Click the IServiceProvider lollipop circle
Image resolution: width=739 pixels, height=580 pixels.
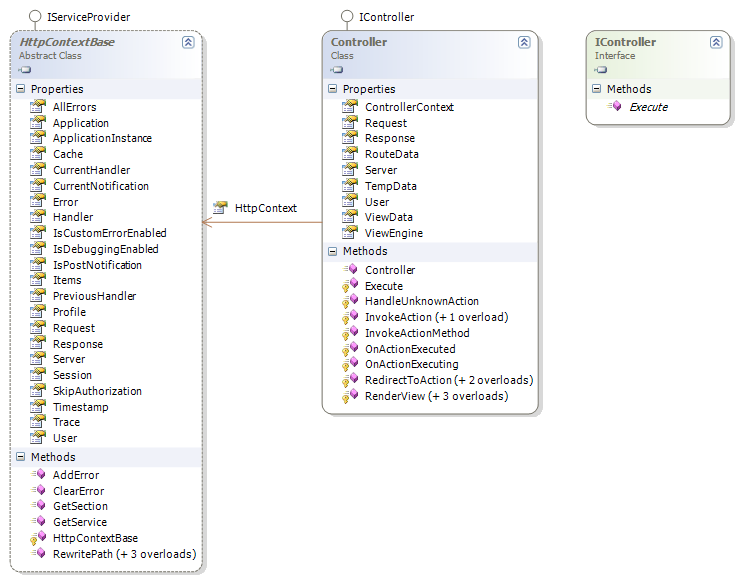pyautogui.click(x=35, y=16)
